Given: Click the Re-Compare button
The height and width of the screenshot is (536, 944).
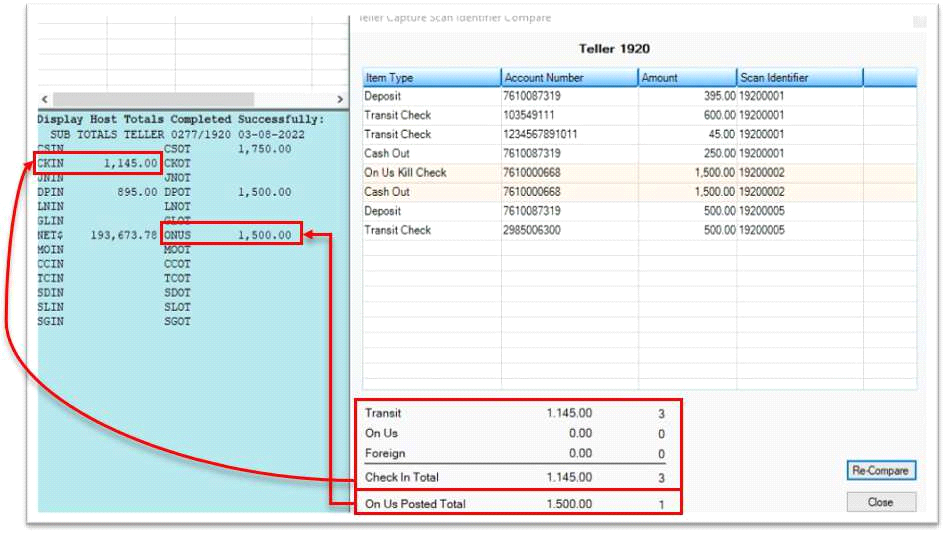Looking at the screenshot, I should click(881, 470).
